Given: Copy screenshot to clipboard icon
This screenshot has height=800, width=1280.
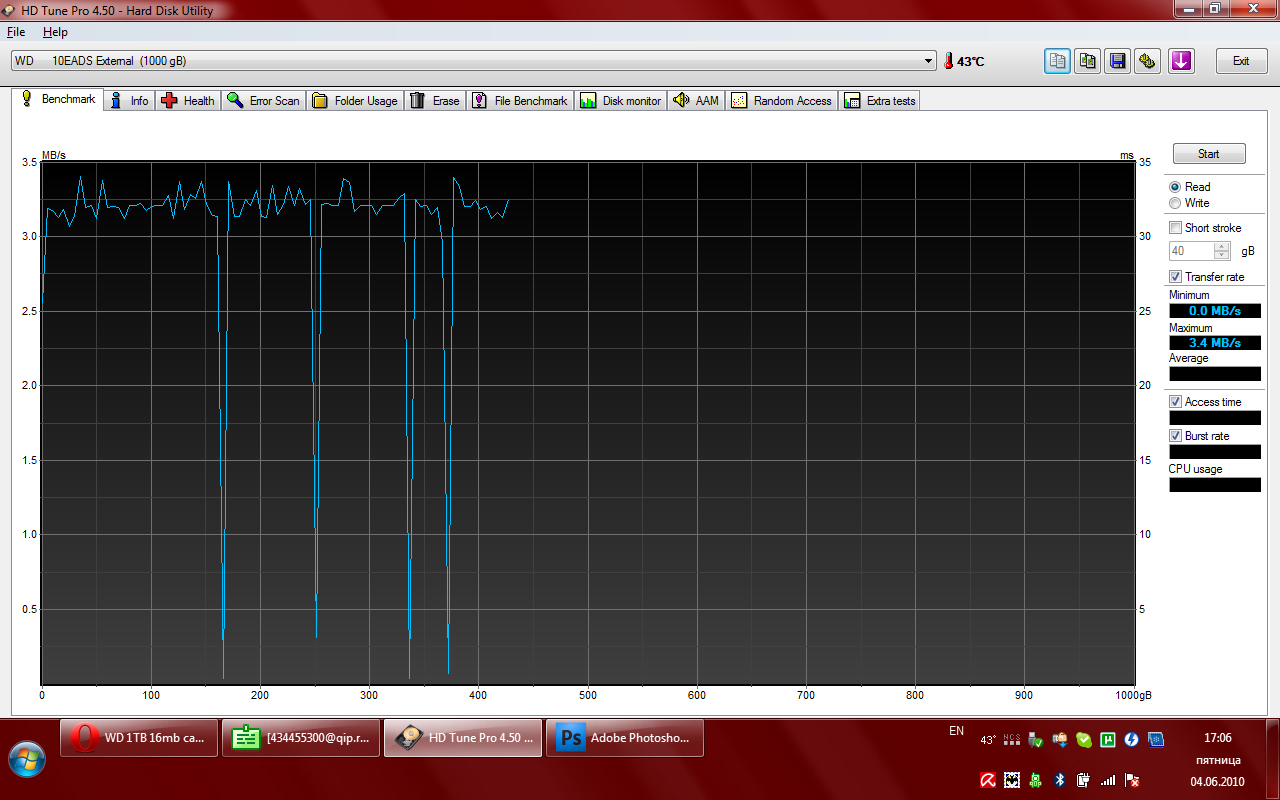Looking at the screenshot, I should pyautogui.click(x=1088, y=61).
